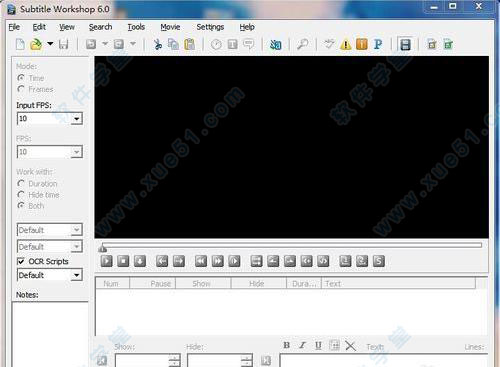Click the left arrow playback button

coord(162,261)
